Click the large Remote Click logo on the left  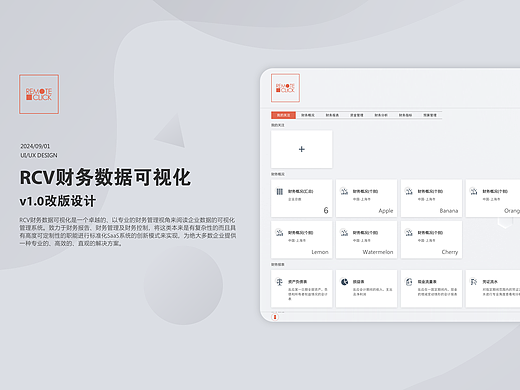pos(39,94)
